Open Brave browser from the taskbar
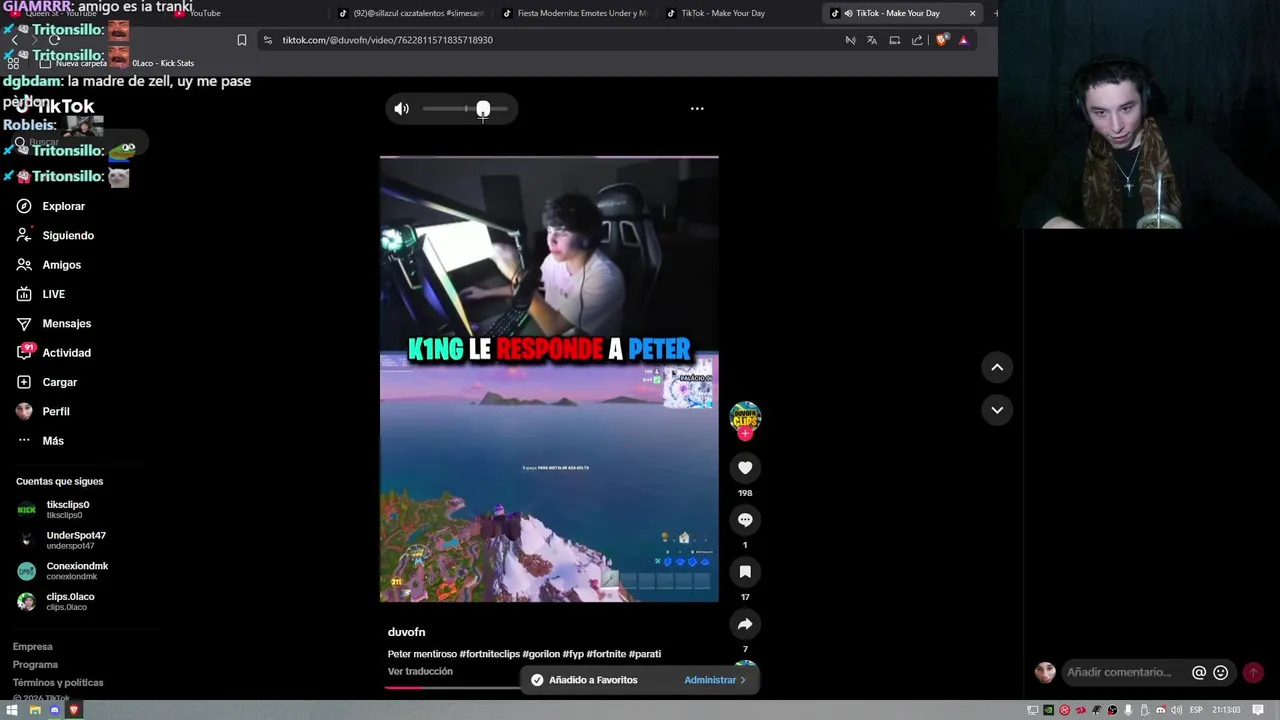1280x720 pixels. (73, 710)
